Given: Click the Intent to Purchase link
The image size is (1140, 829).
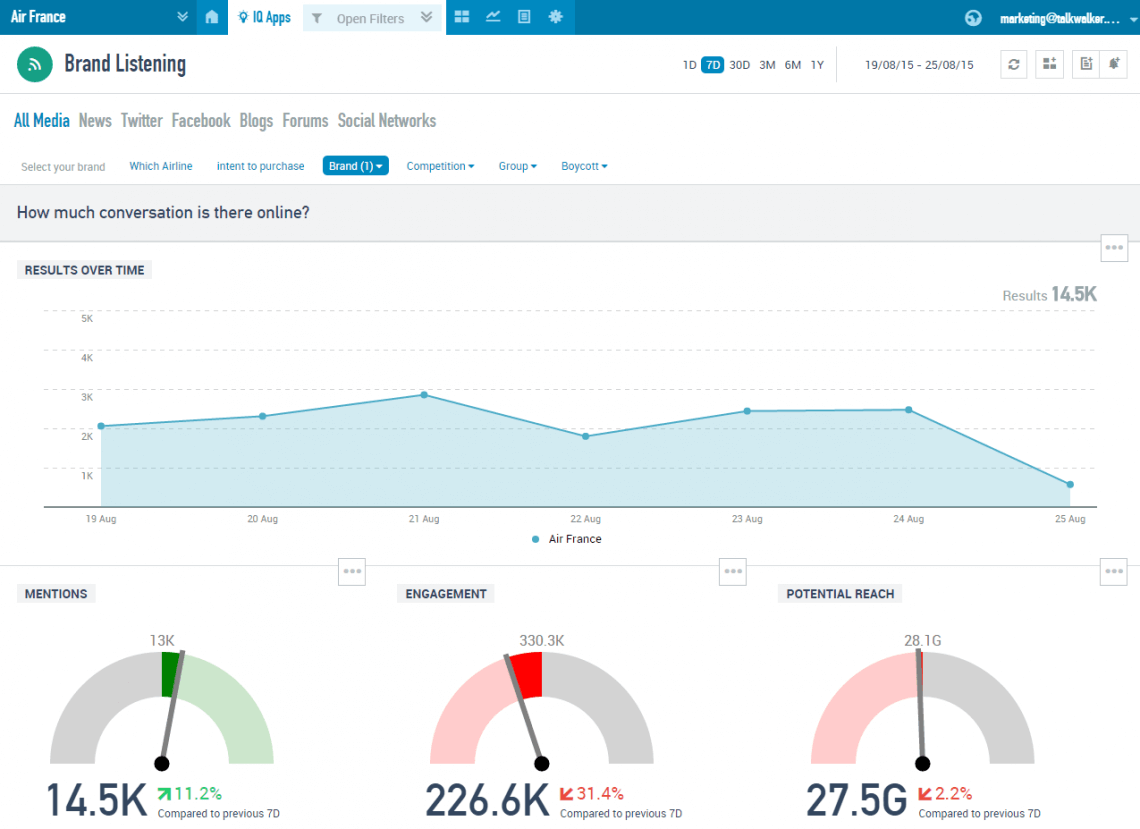Looking at the screenshot, I should pos(260,166).
